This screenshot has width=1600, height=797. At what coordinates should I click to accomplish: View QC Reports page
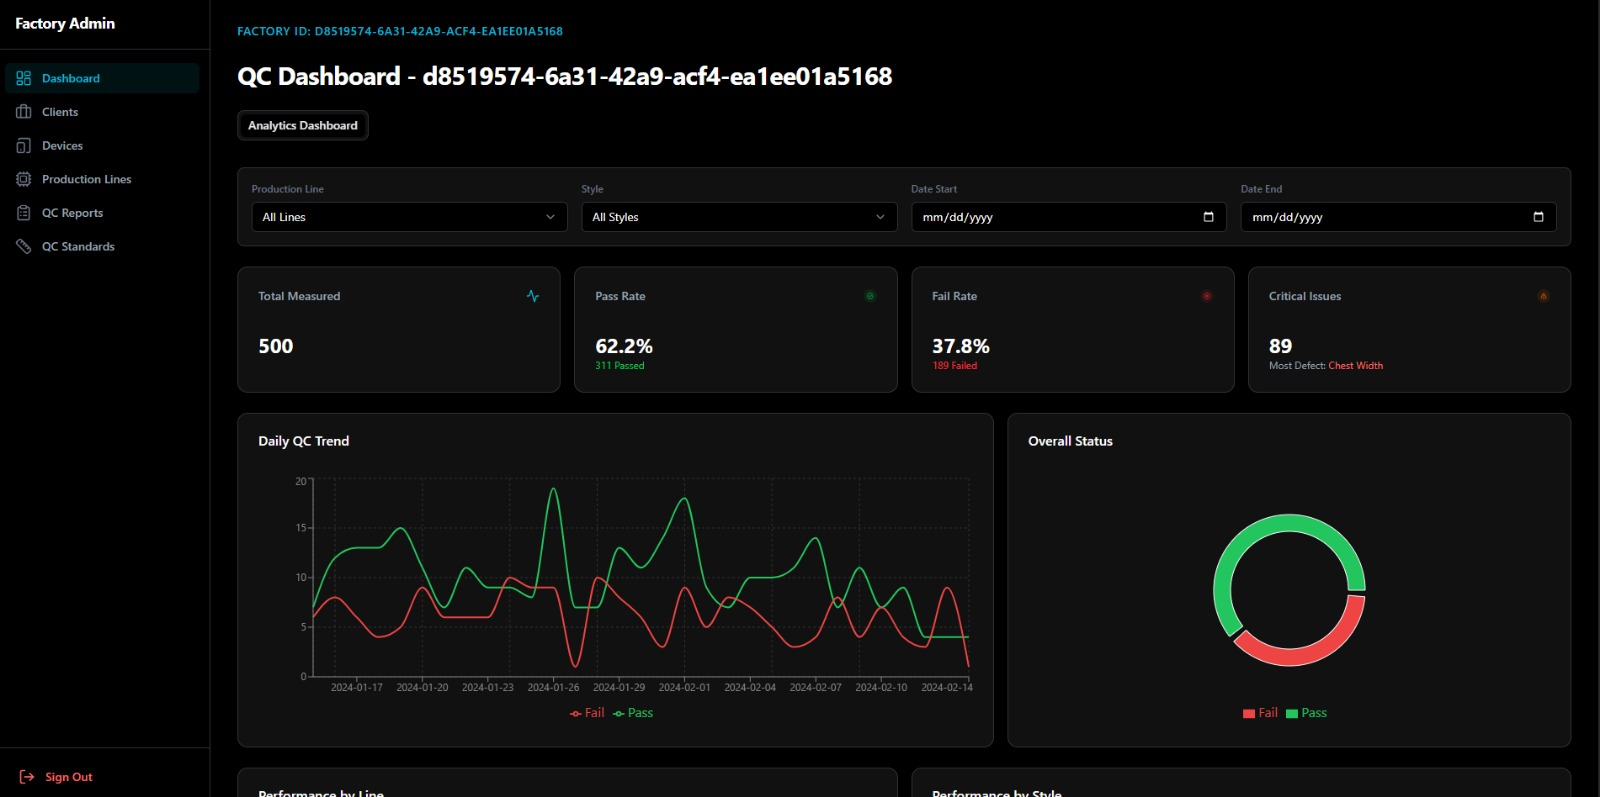[102, 213]
